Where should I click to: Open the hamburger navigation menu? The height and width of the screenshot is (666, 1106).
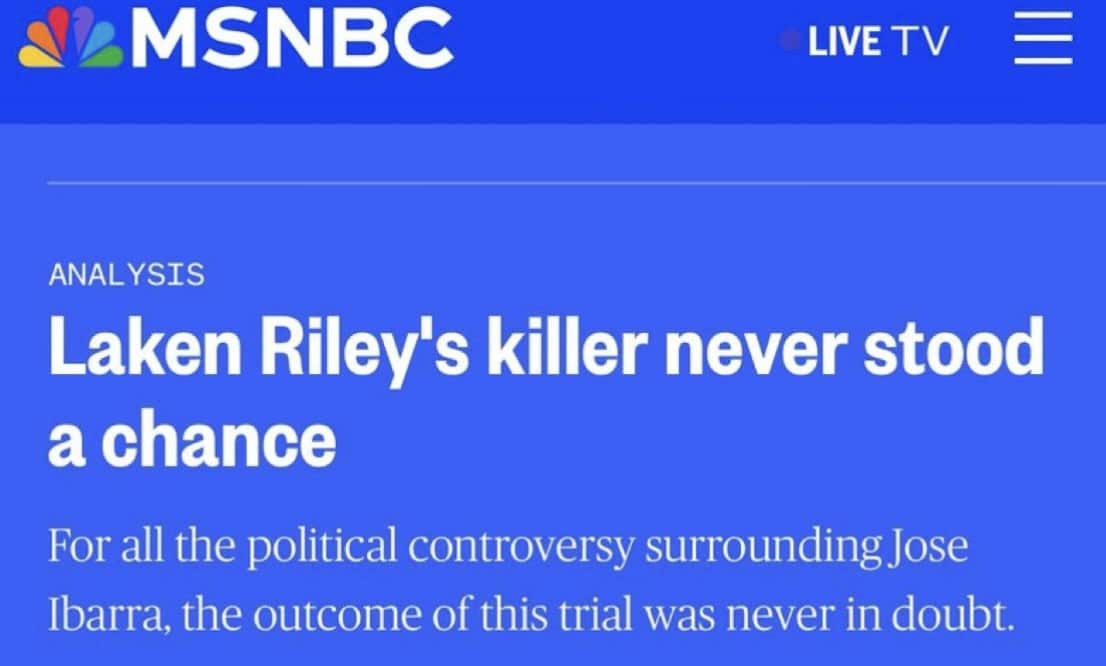1043,42
